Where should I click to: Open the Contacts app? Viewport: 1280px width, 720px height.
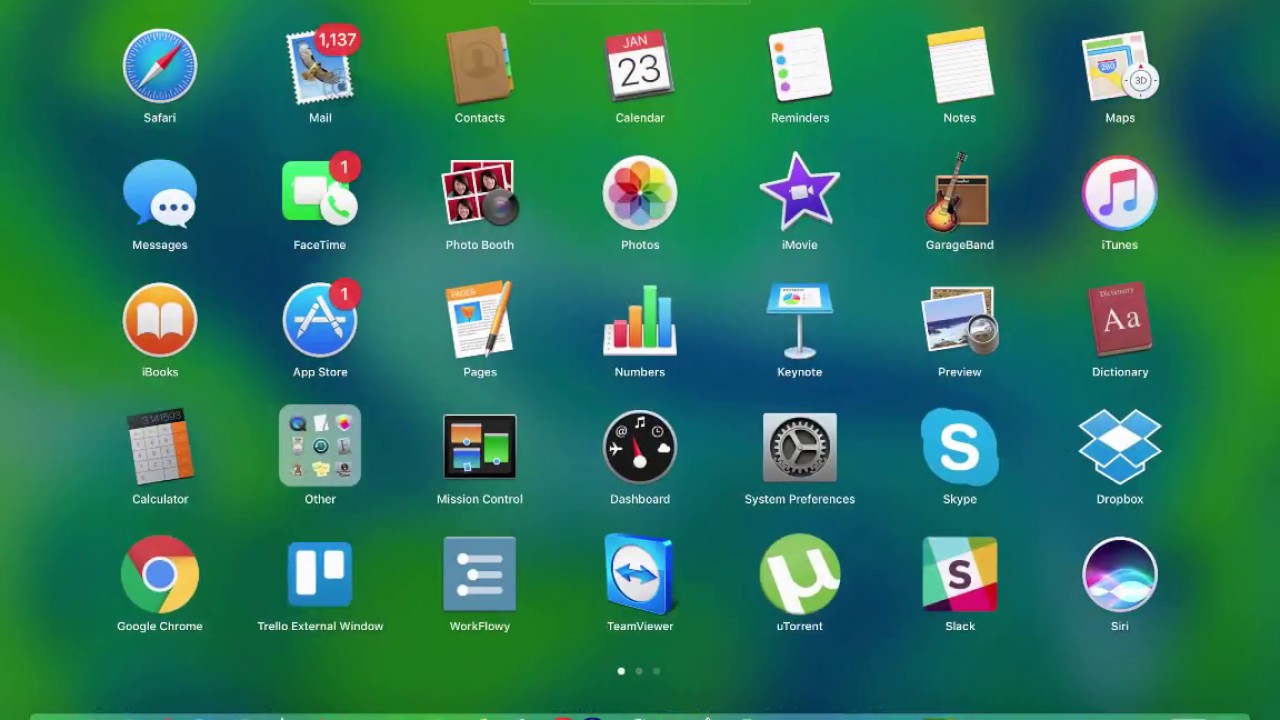[480, 66]
